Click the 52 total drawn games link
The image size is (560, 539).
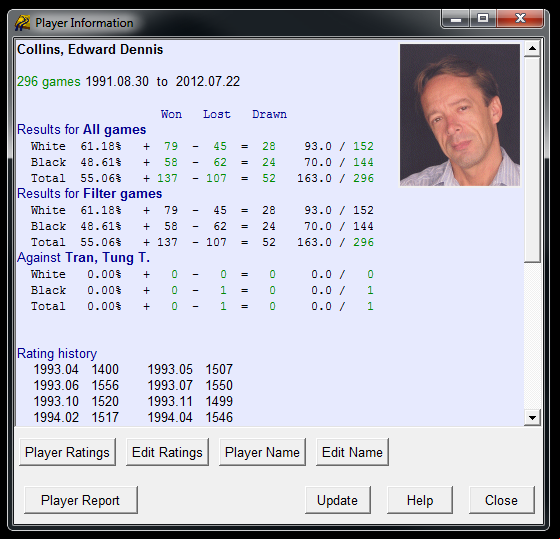(x=269, y=178)
